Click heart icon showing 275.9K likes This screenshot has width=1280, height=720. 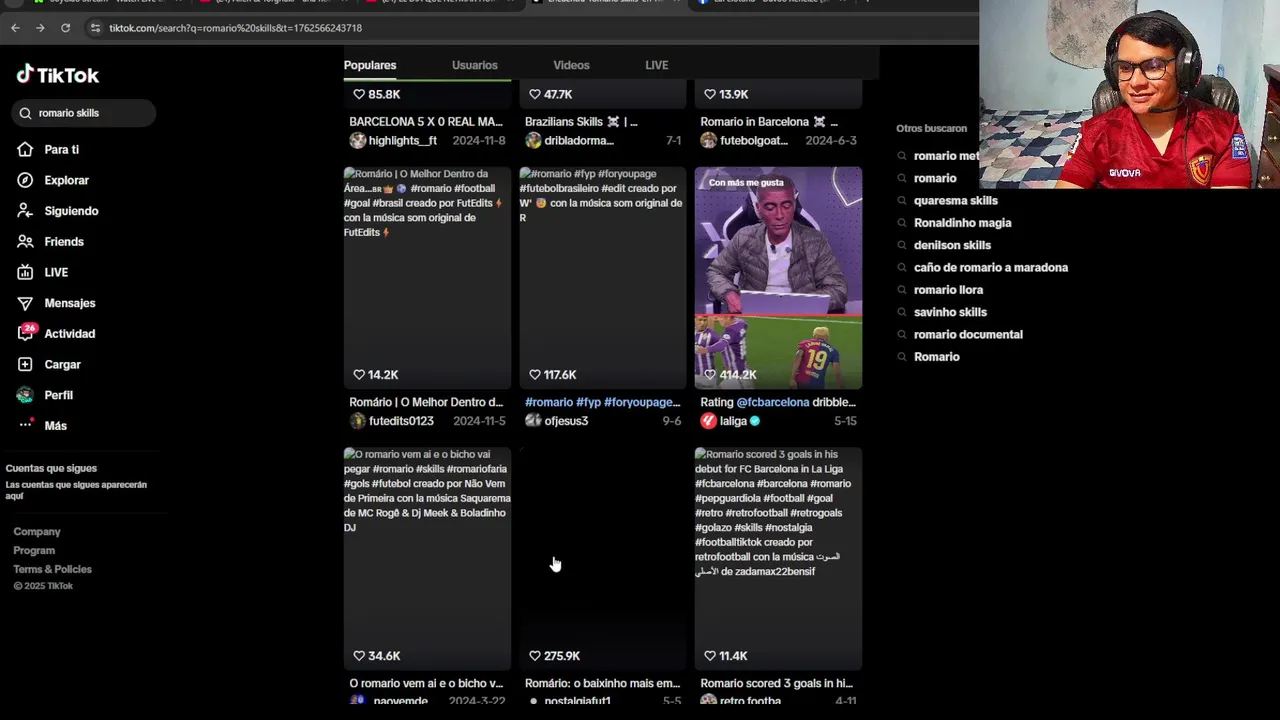coord(535,656)
